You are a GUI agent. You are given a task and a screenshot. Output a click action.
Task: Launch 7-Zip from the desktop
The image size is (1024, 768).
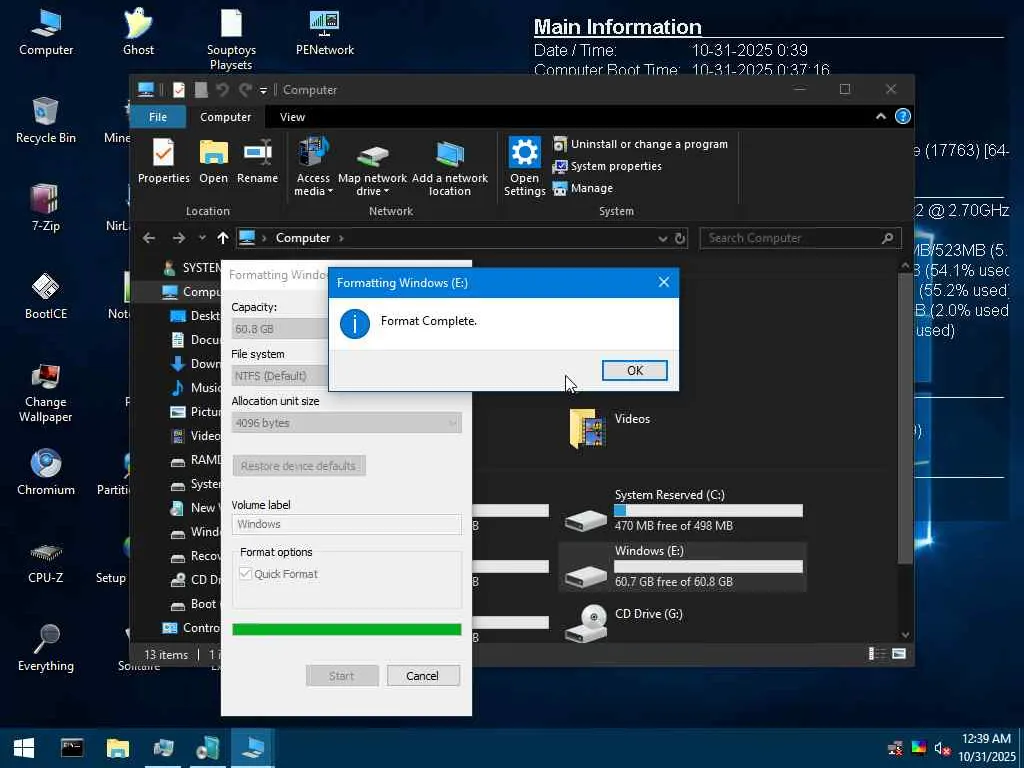pos(46,208)
